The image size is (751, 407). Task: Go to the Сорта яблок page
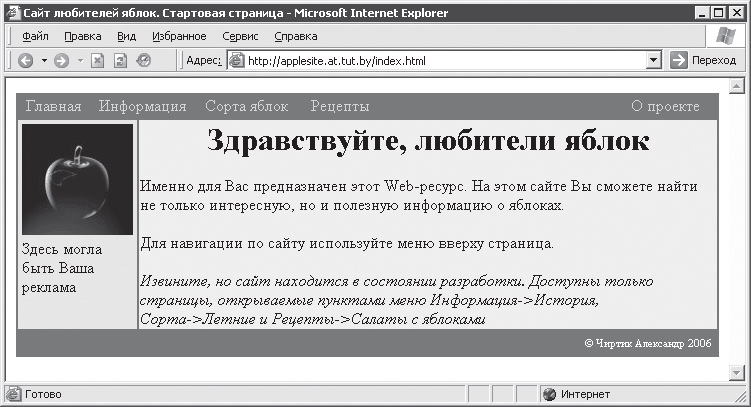click(x=246, y=106)
